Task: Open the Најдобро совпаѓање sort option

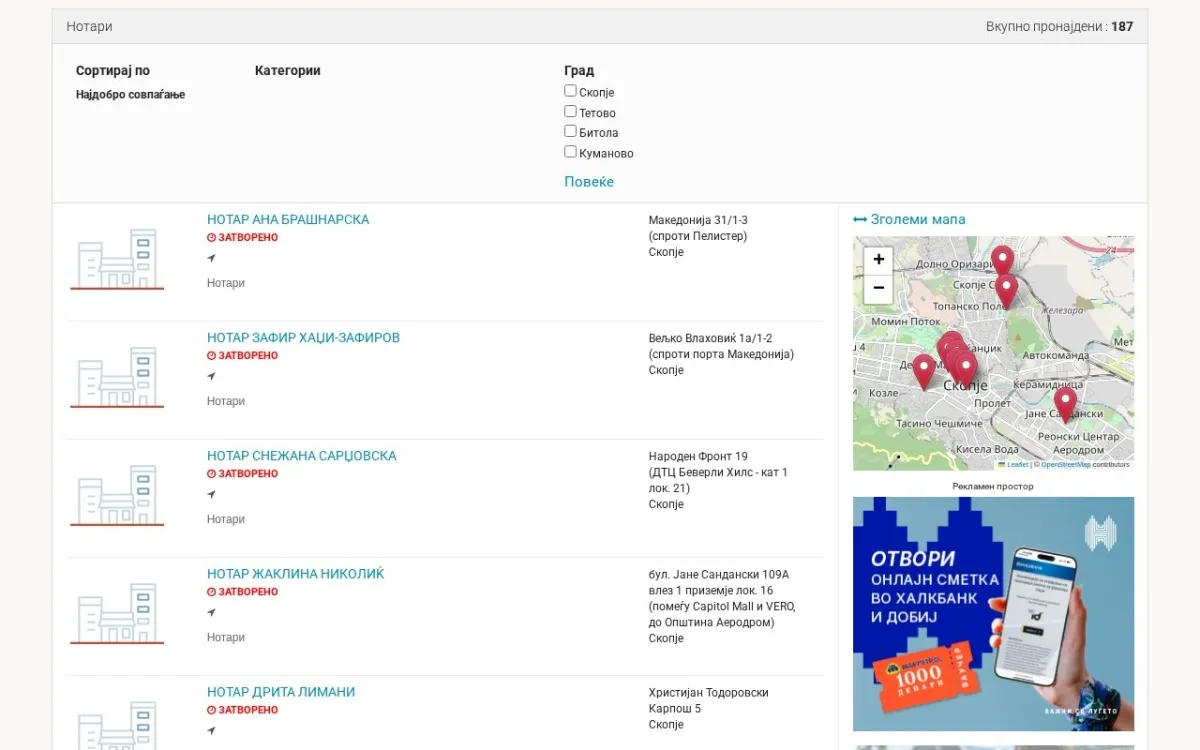Action: pos(131,95)
